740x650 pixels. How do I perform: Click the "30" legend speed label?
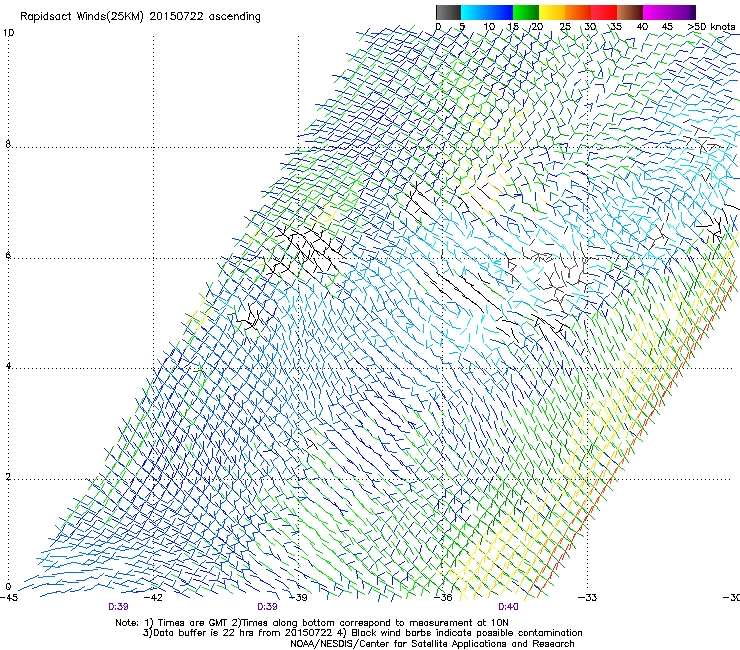tap(590, 27)
